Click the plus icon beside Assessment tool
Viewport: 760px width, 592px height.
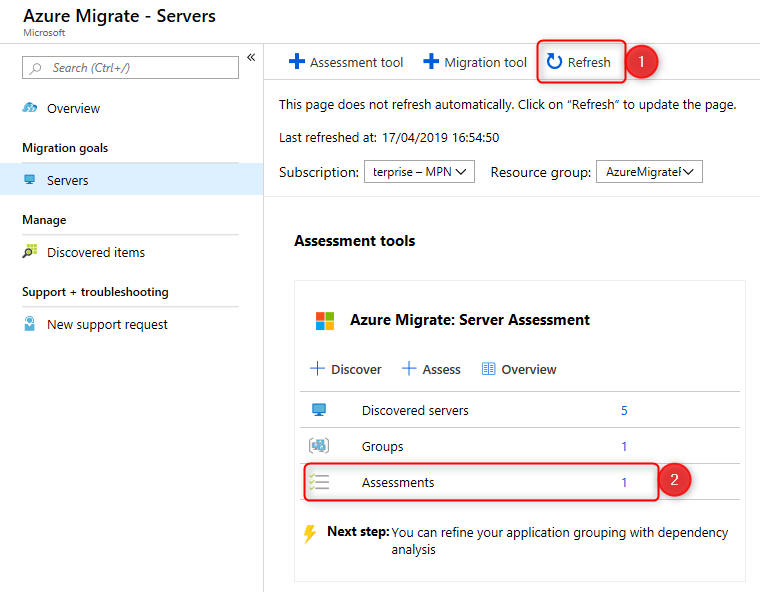[297, 62]
